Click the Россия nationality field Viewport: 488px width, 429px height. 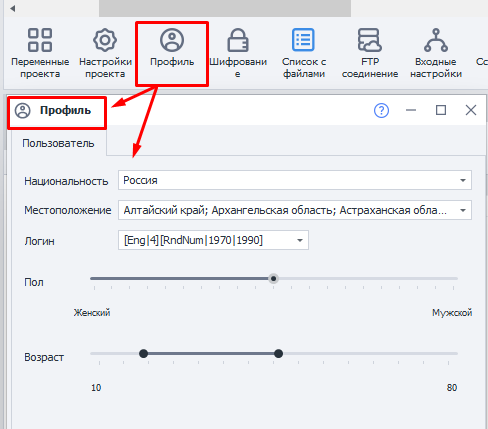point(295,180)
